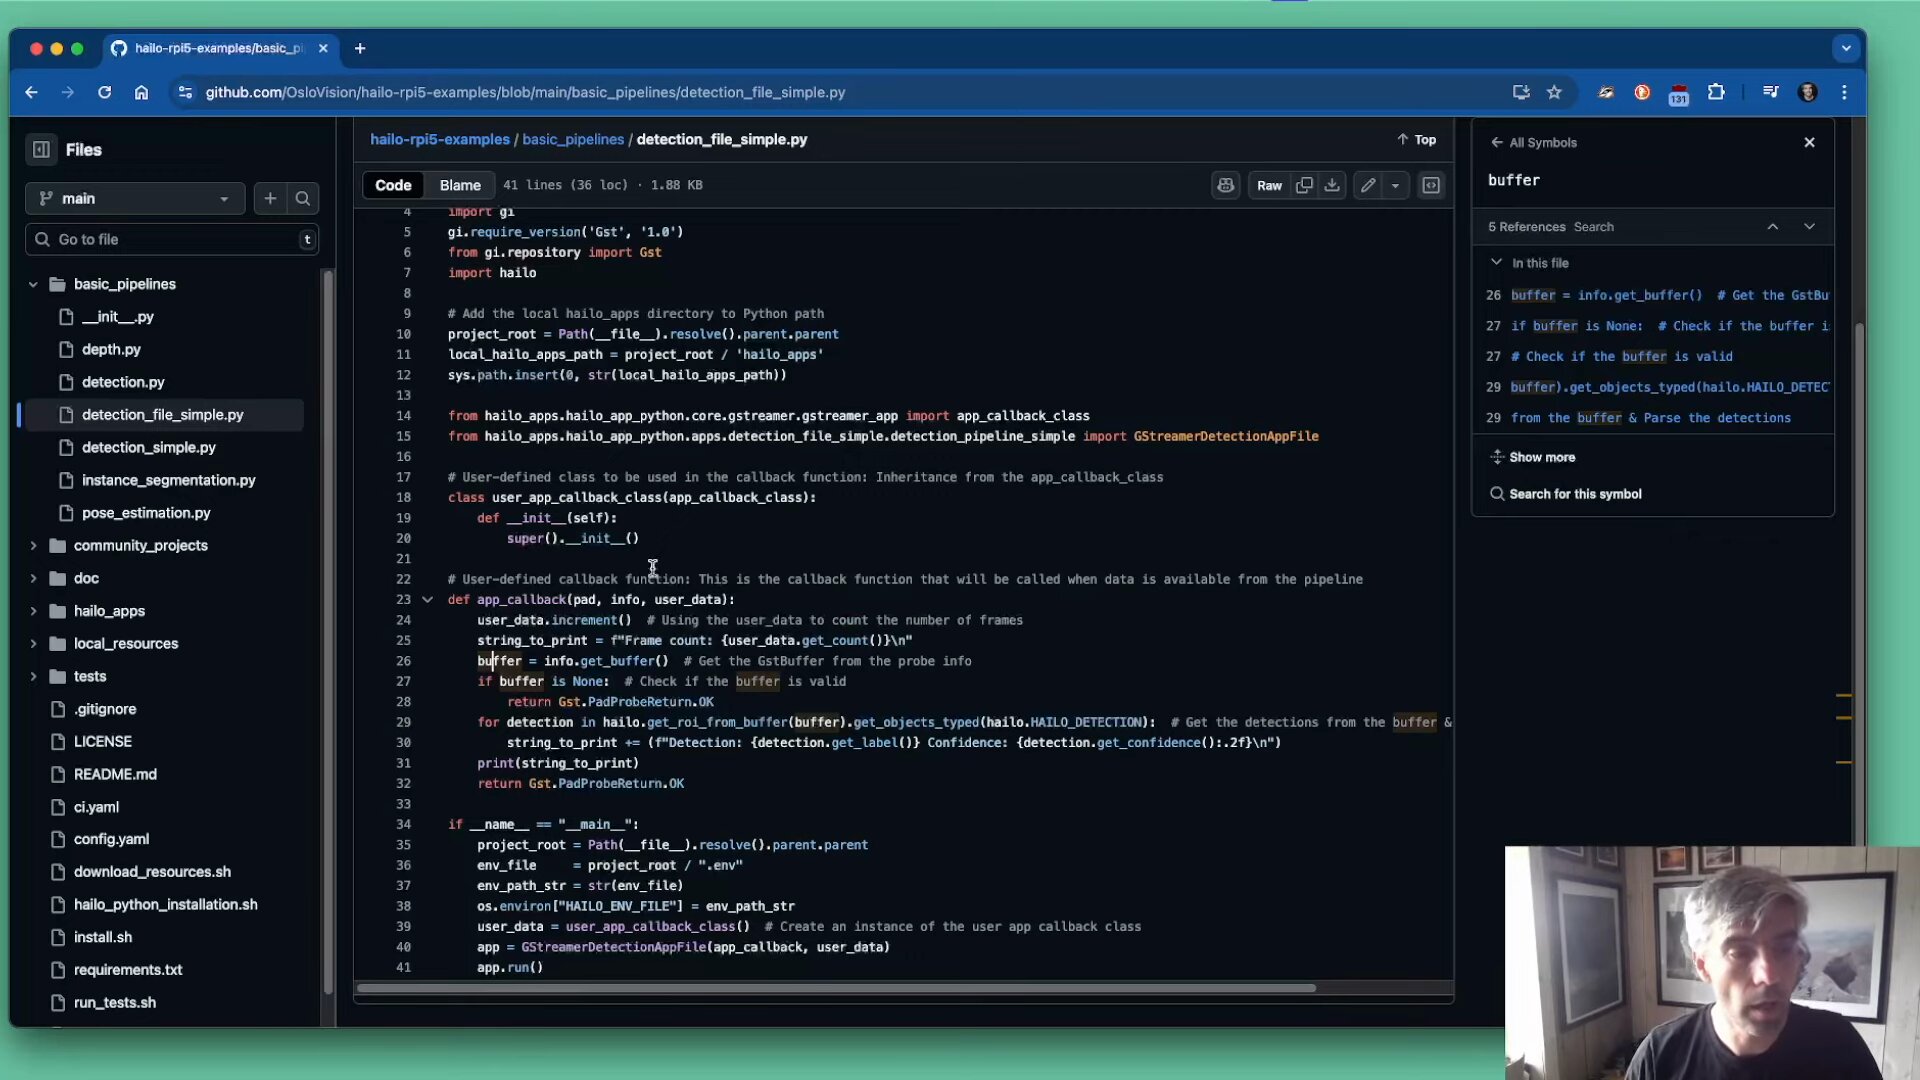Open file search with magnifying glass icon
This screenshot has width=1920, height=1080.
pyautogui.click(x=302, y=198)
